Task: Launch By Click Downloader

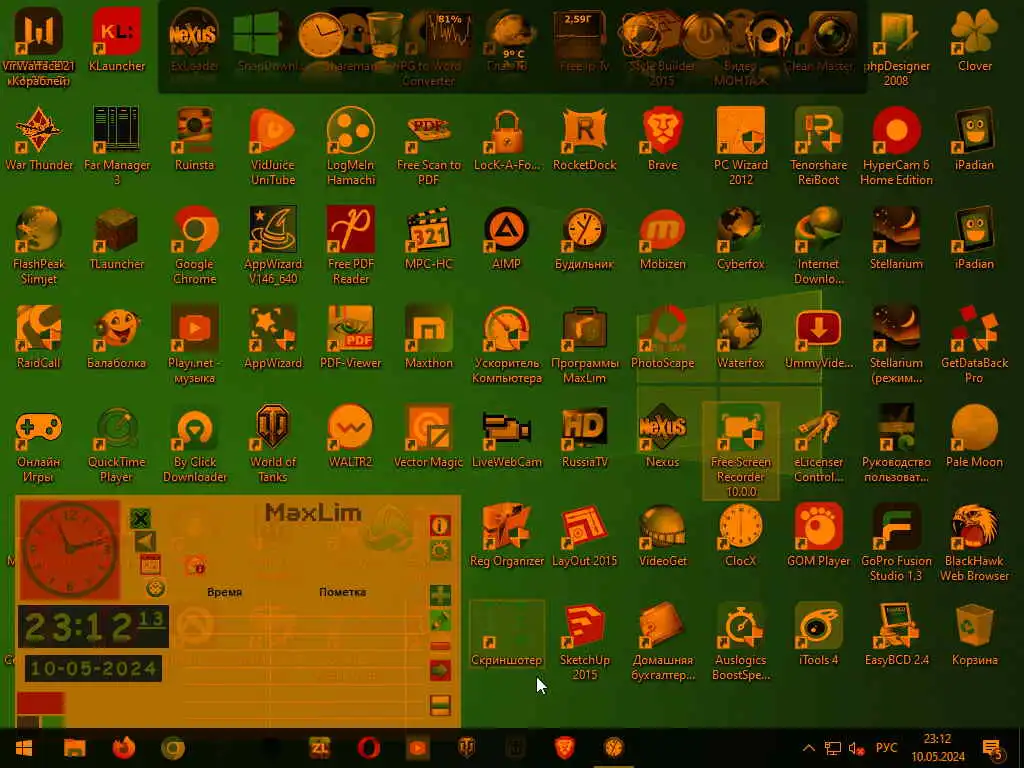Action: click(x=195, y=443)
